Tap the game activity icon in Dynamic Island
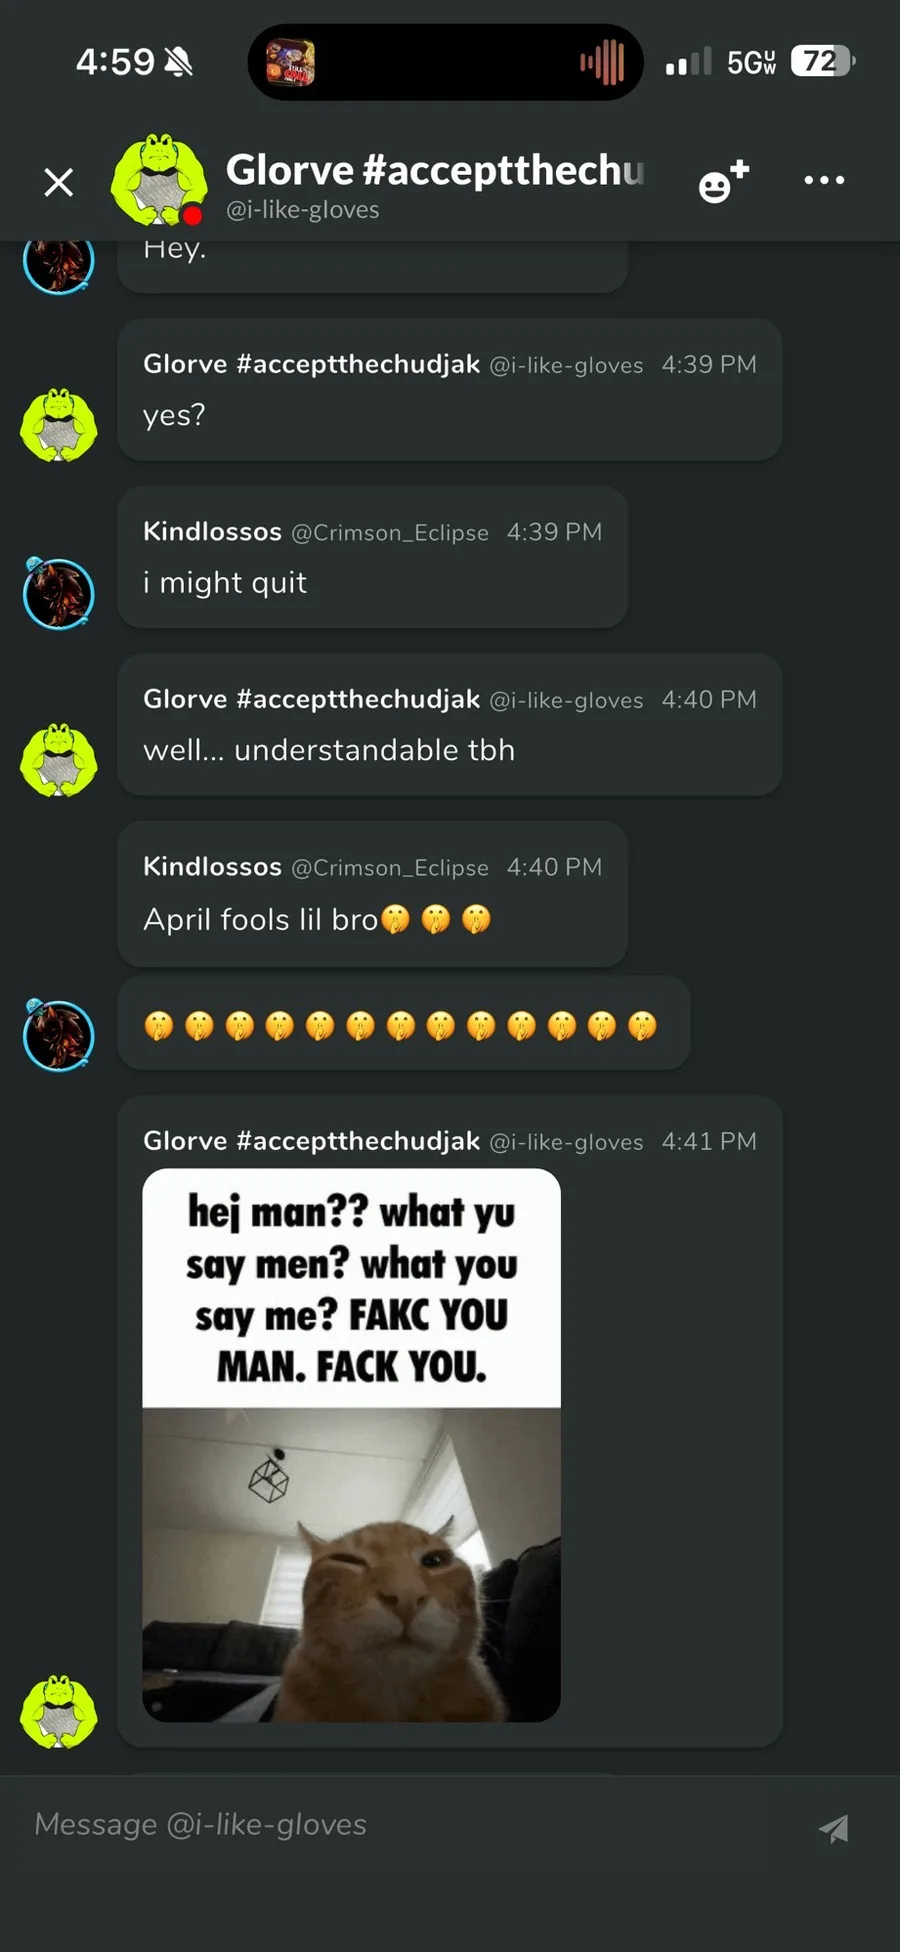 tap(290, 62)
